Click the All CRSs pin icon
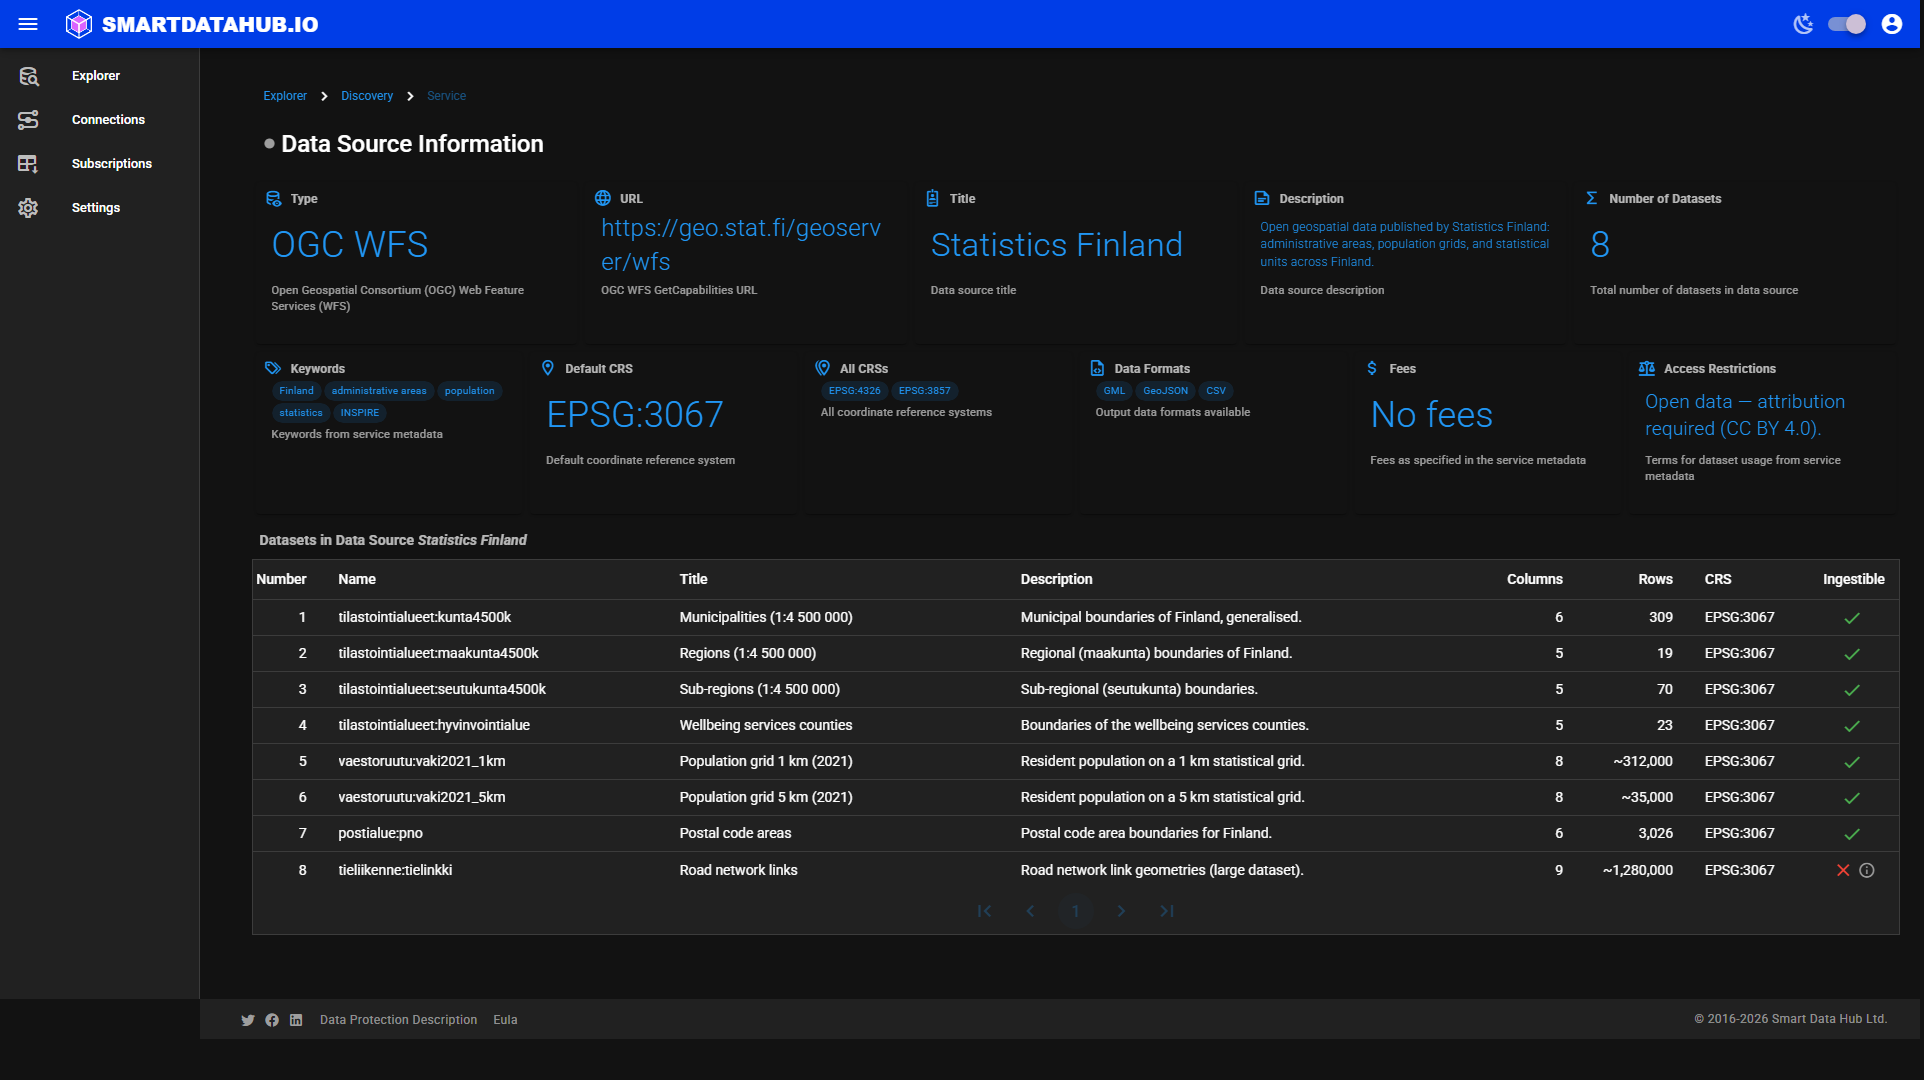 (x=822, y=368)
